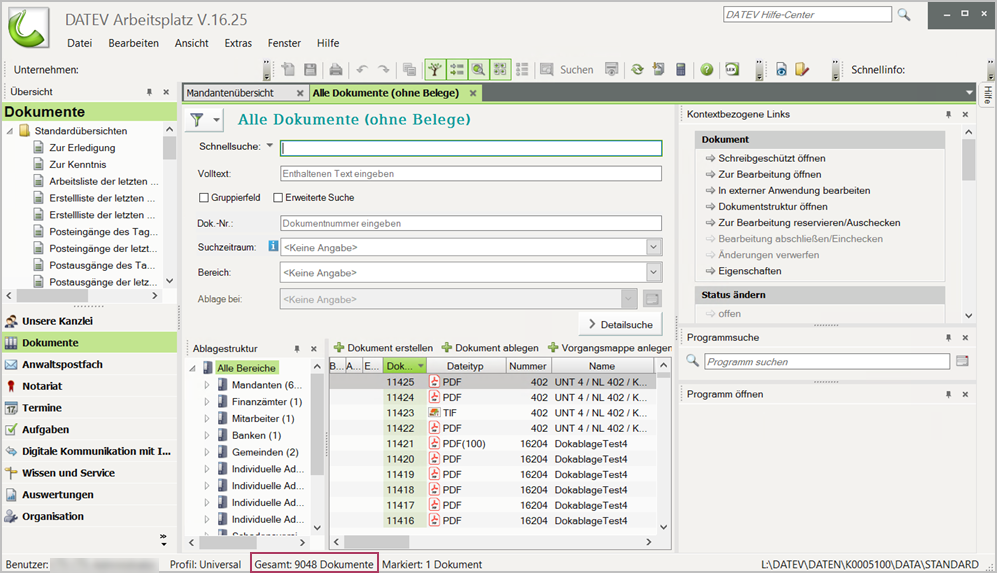Click the filter funnel icon

point(196,120)
